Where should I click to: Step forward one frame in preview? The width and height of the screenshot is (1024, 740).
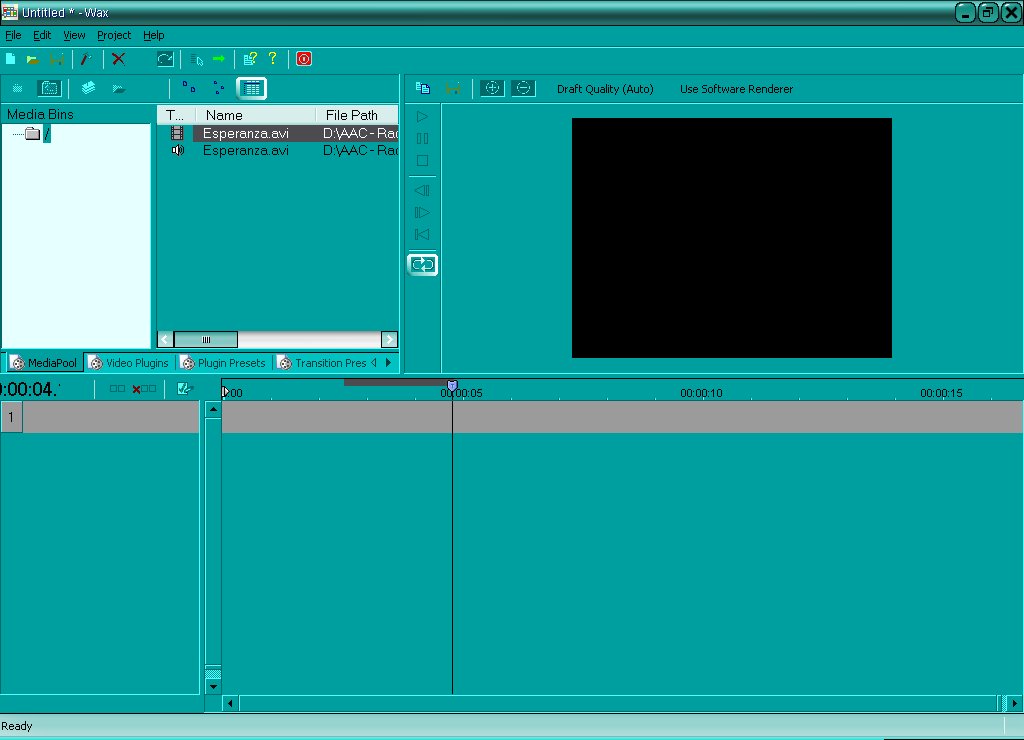[x=423, y=213]
